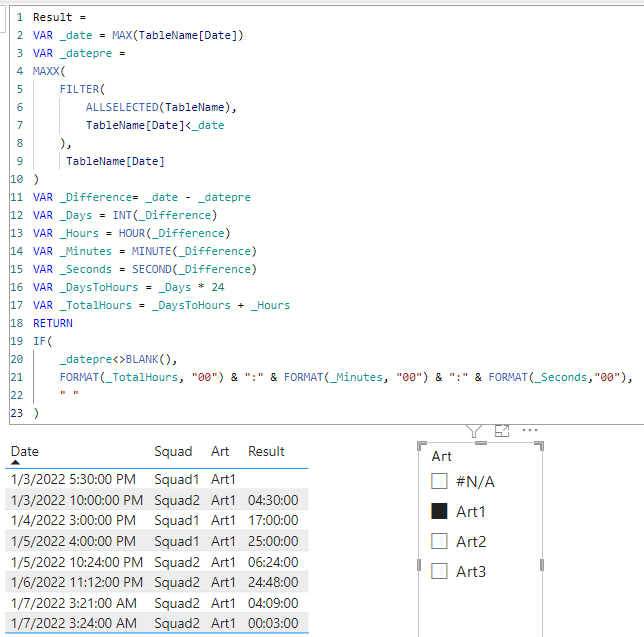Click 'FORMAT(_Seconds,"00")' on line 21
Viewport: 644px width, 637px height.
[x=557, y=377]
